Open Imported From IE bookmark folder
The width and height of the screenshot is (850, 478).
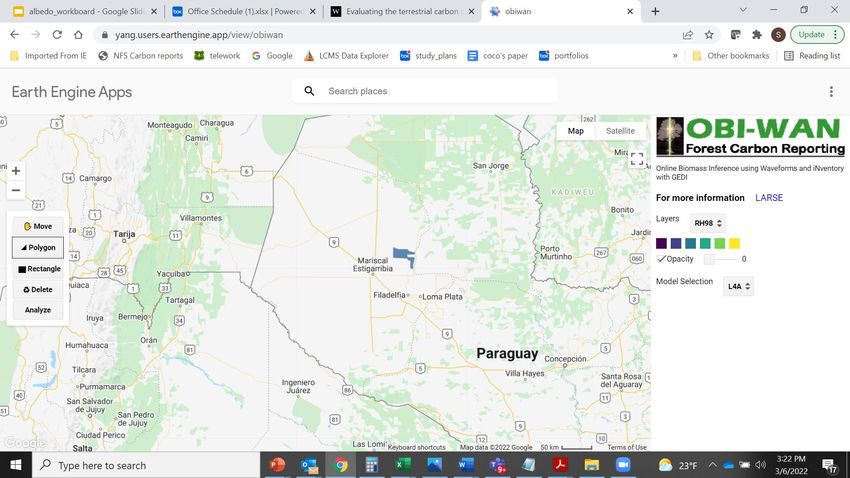pyautogui.click(x=48, y=56)
